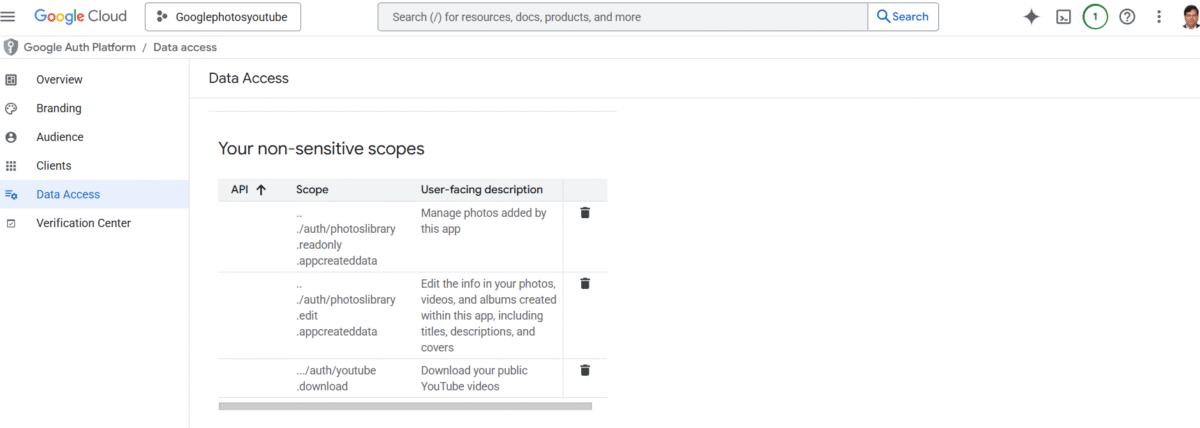The height and width of the screenshot is (428, 1200).
Task: Delete the photoslibrary.edit.appcreateddata scope
Action: [585, 284]
